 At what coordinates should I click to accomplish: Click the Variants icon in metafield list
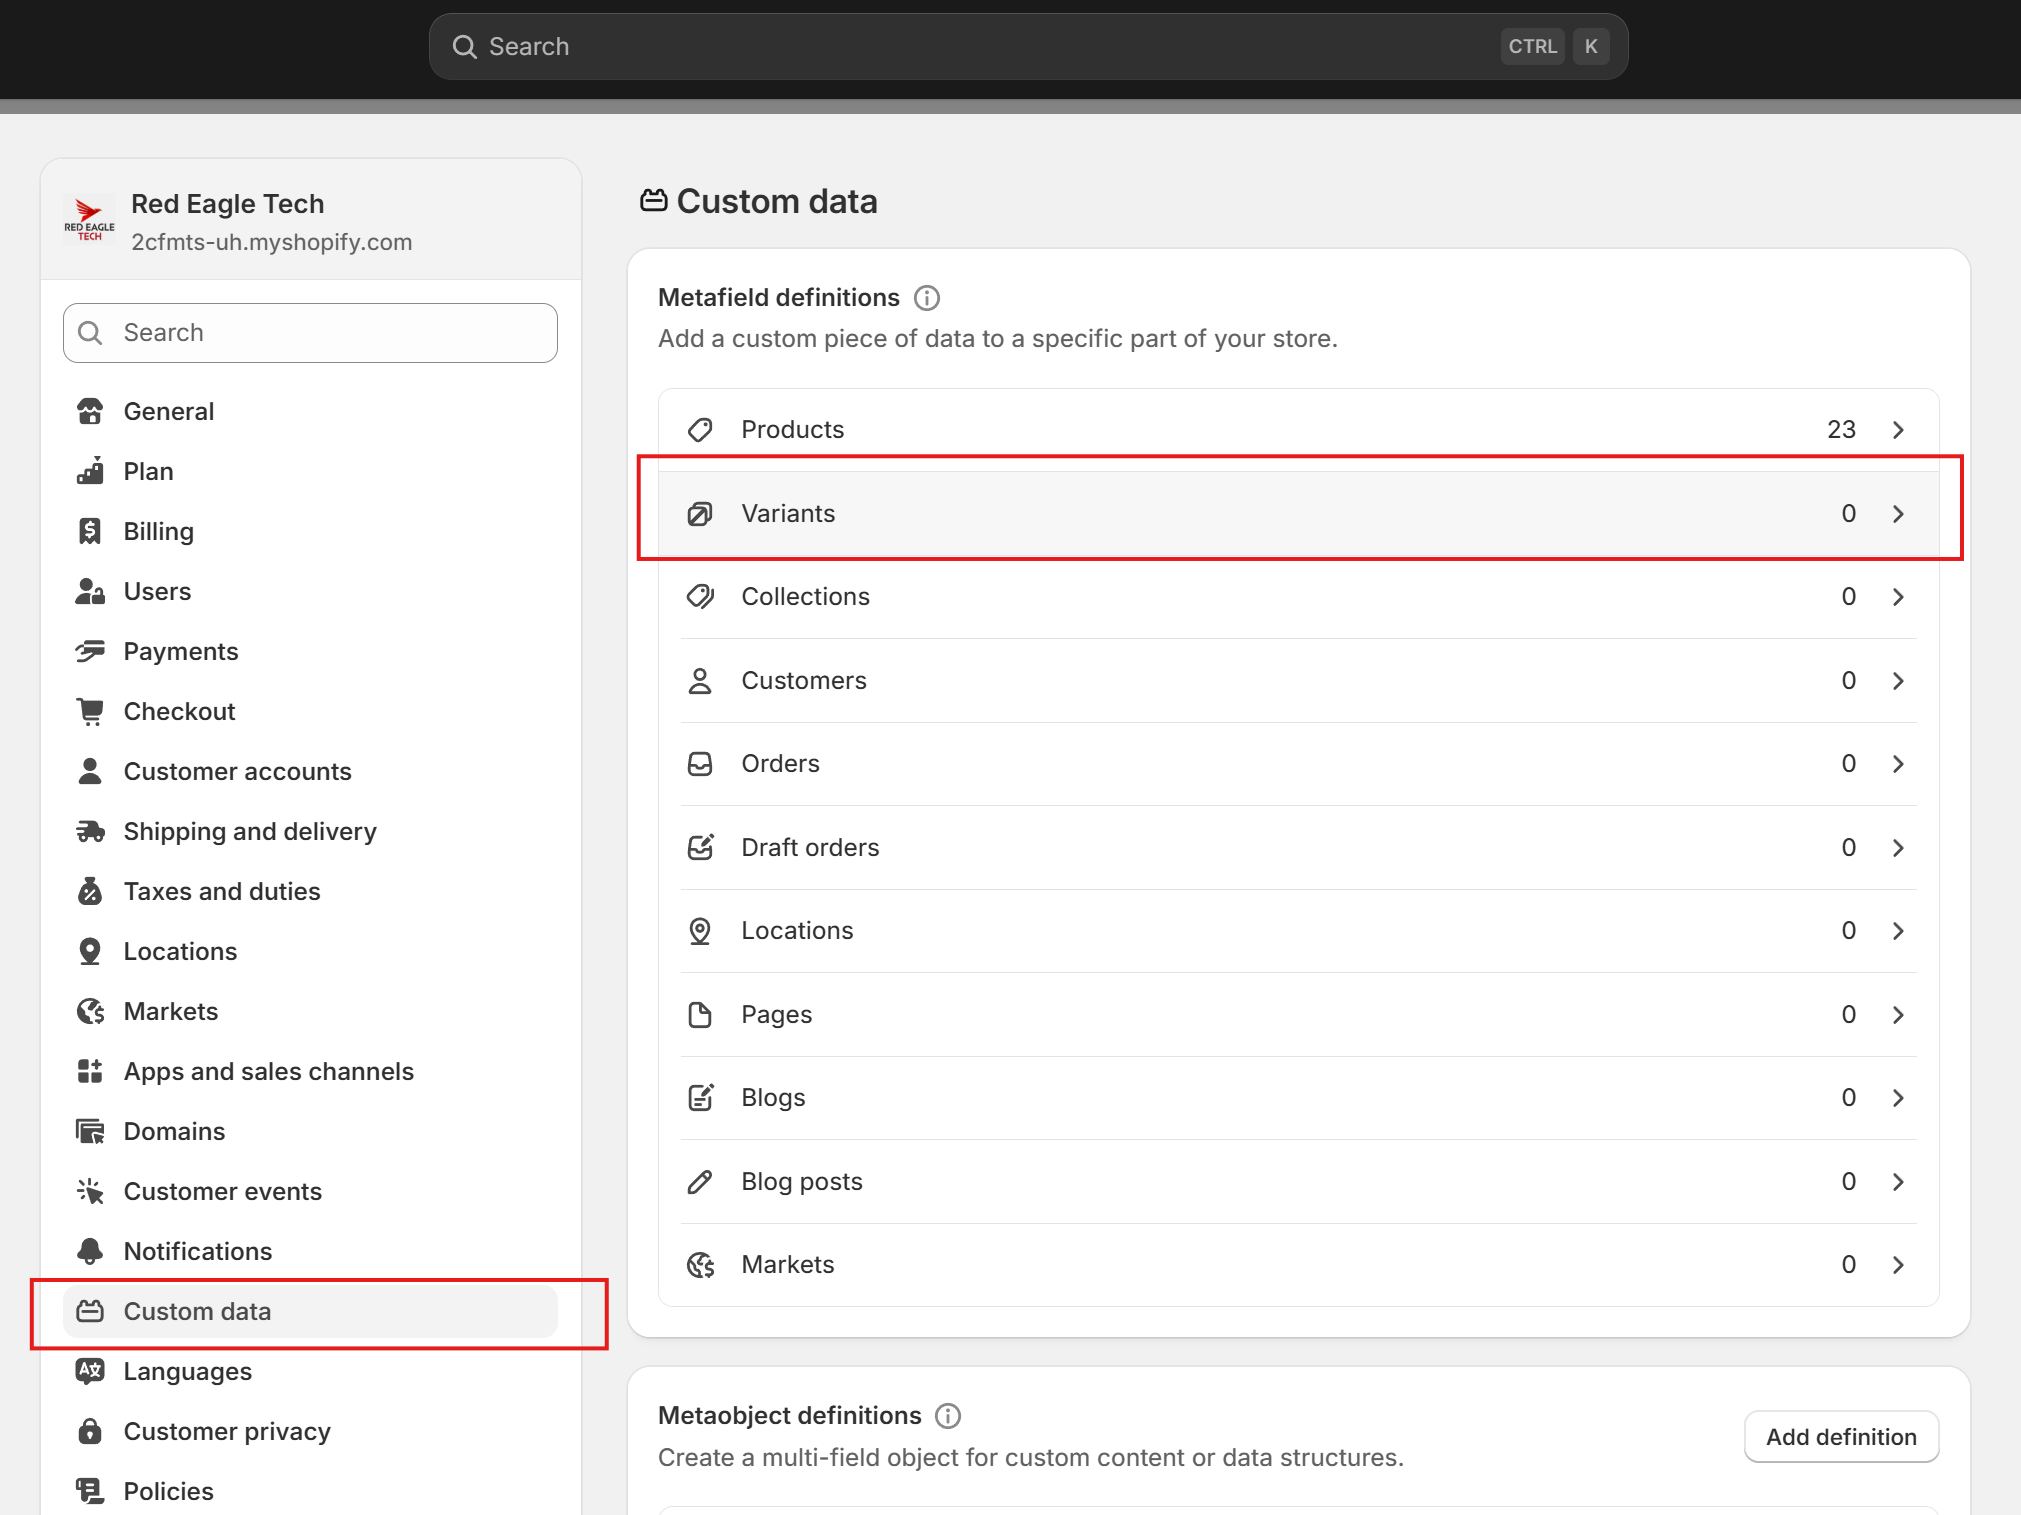coord(700,513)
